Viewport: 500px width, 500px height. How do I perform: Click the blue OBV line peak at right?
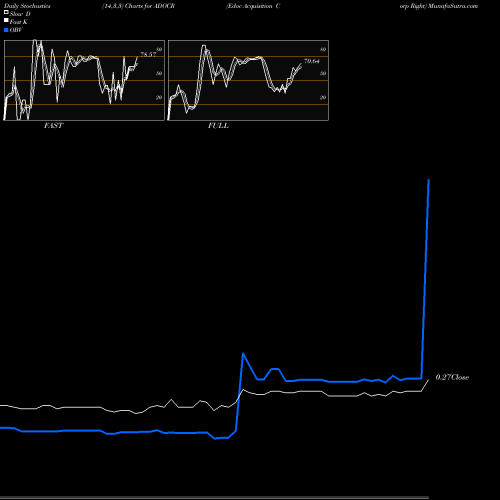click(x=429, y=180)
